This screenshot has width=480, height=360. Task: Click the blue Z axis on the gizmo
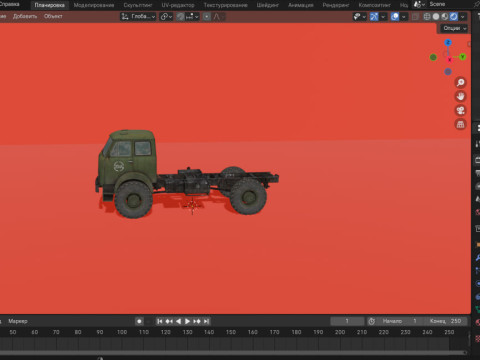(x=448, y=42)
